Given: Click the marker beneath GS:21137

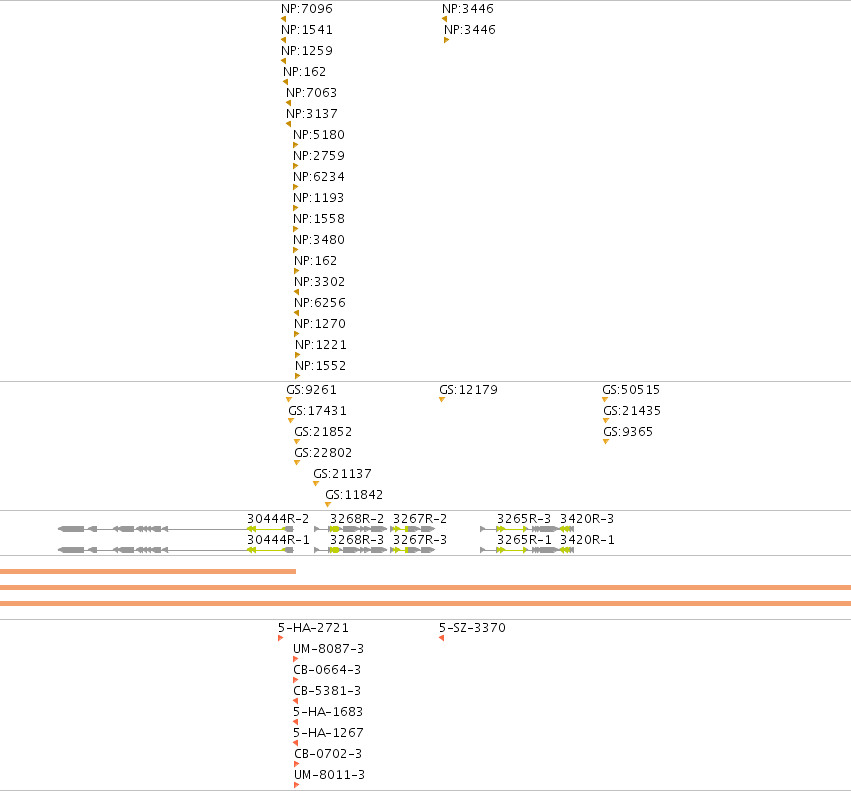Looking at the screenshot, I should click(316, 484).
